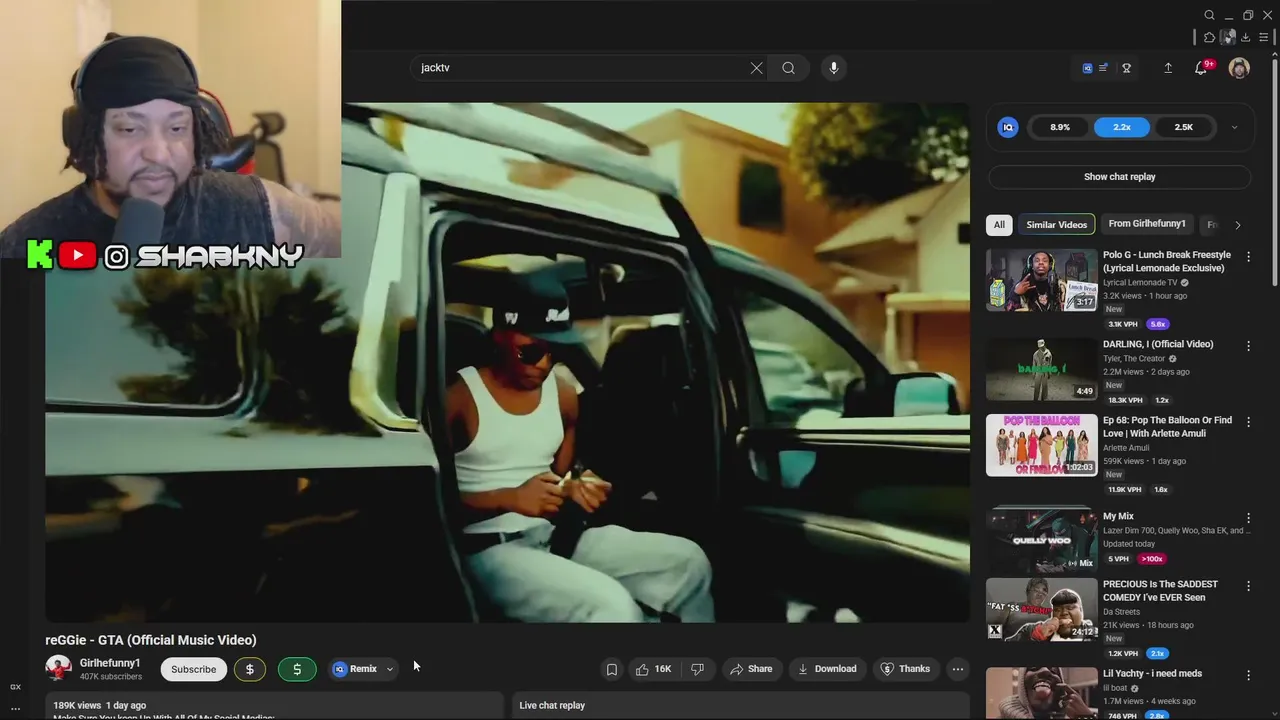
Task: Open browser extensions puzzle icon
Action: click(x=1209, y=37)
